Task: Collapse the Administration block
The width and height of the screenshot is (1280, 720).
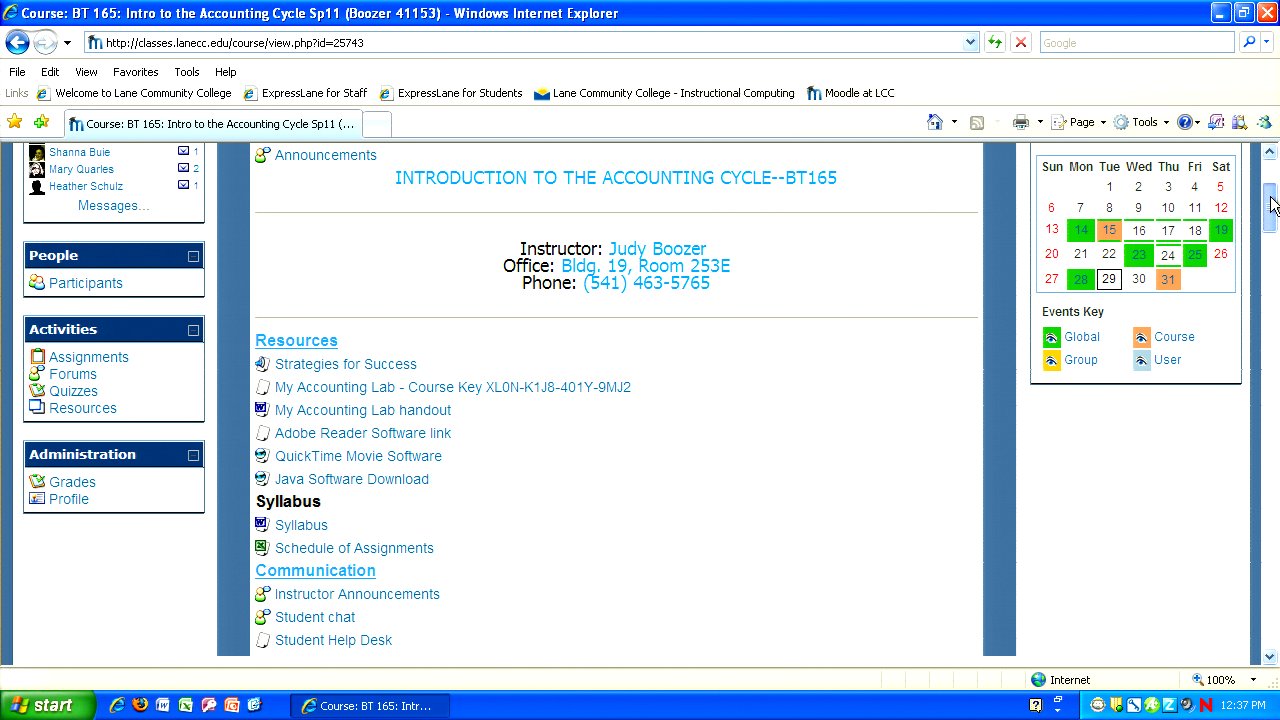Action: [193, 455]
